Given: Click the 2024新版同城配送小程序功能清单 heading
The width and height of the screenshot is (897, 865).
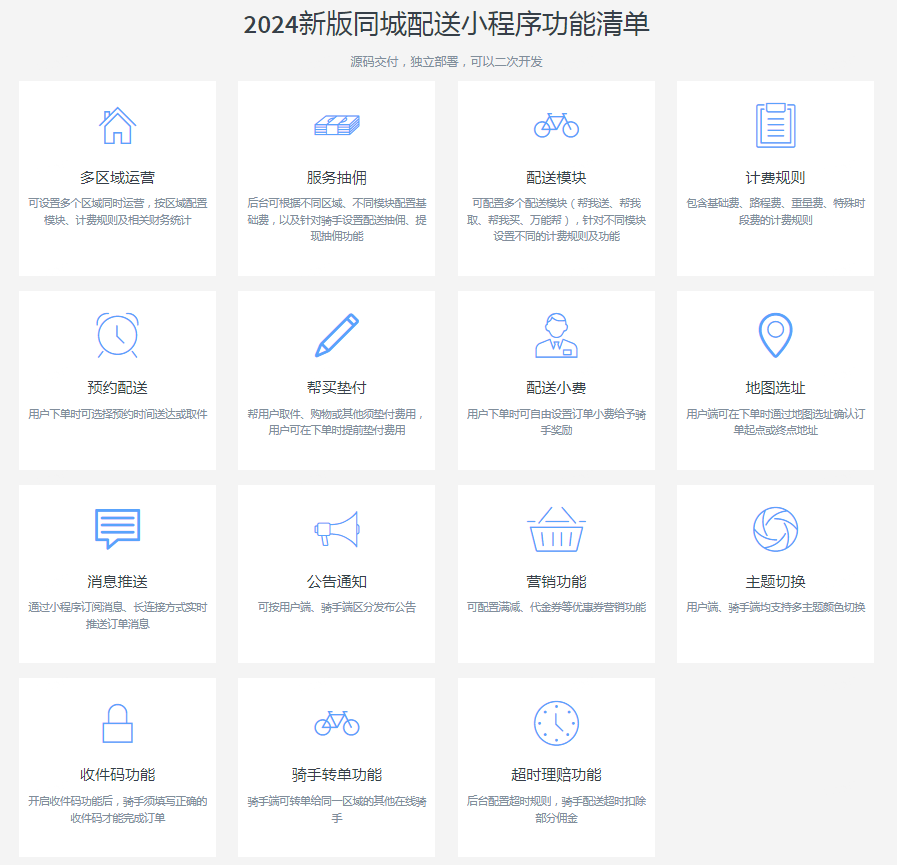Looking at the screenshot, I should click(x=447, y=24).
